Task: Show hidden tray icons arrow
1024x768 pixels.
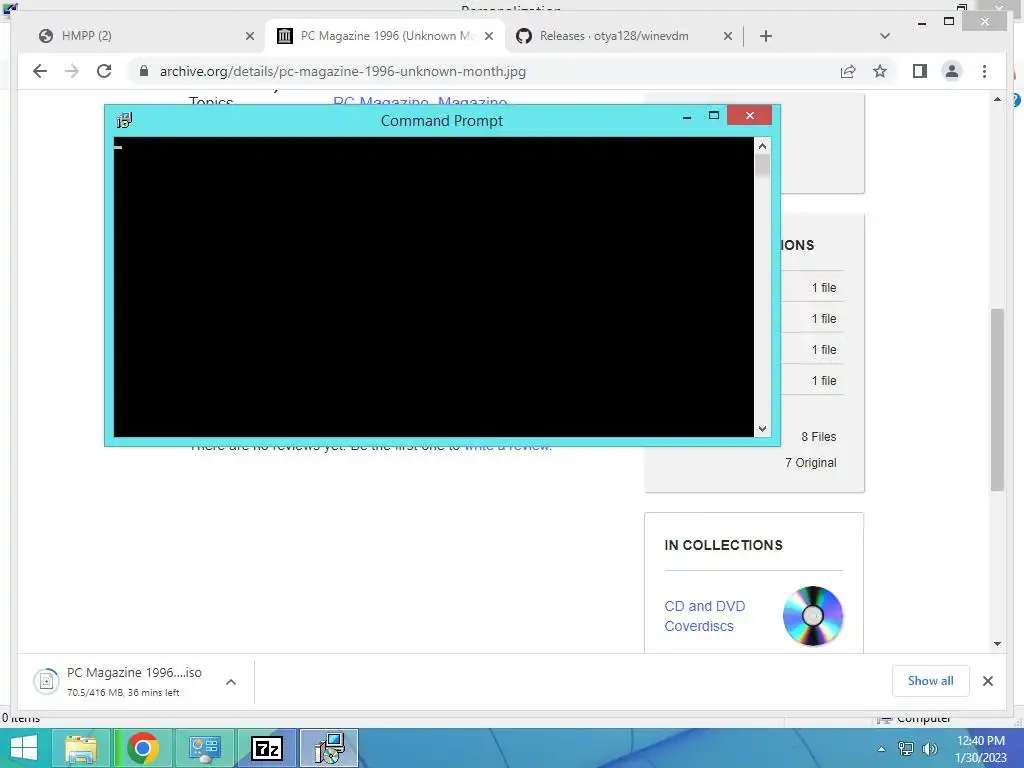Action: 881,749
